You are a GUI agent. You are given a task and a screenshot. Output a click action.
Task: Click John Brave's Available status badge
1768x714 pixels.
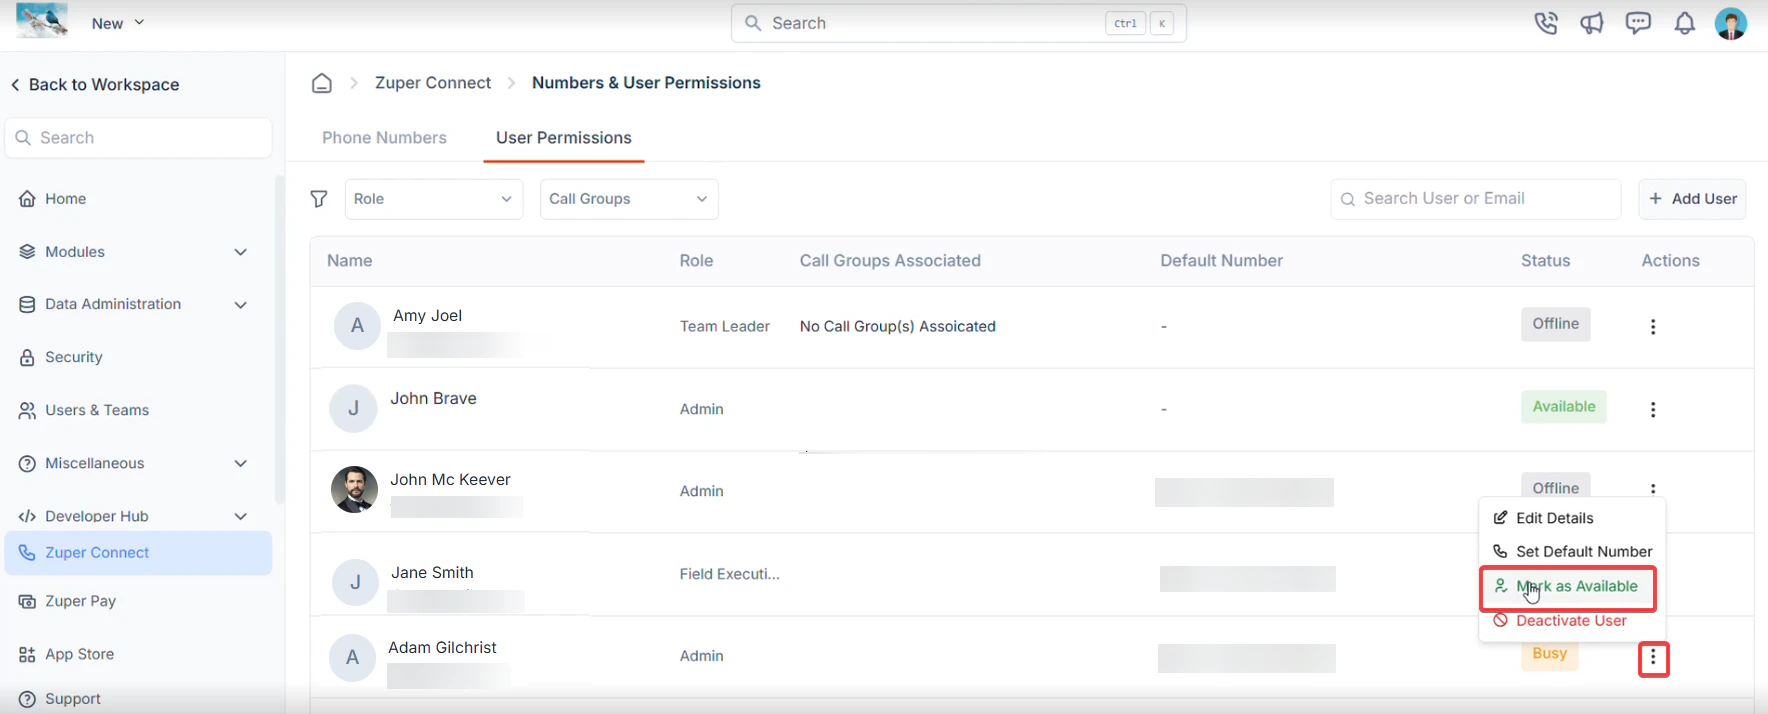click(x=1564, y=407)
